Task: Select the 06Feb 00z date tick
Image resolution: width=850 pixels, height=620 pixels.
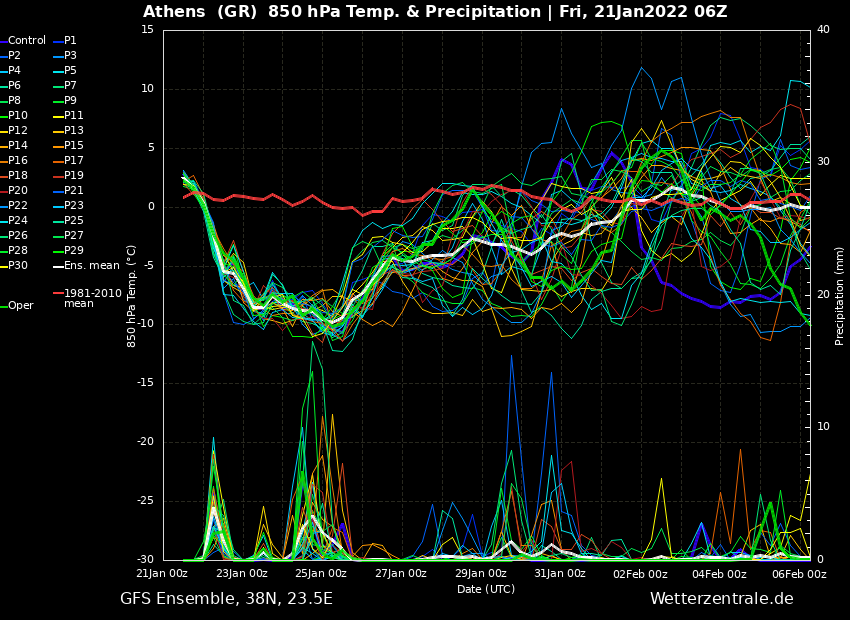Action: pos(800,573)
